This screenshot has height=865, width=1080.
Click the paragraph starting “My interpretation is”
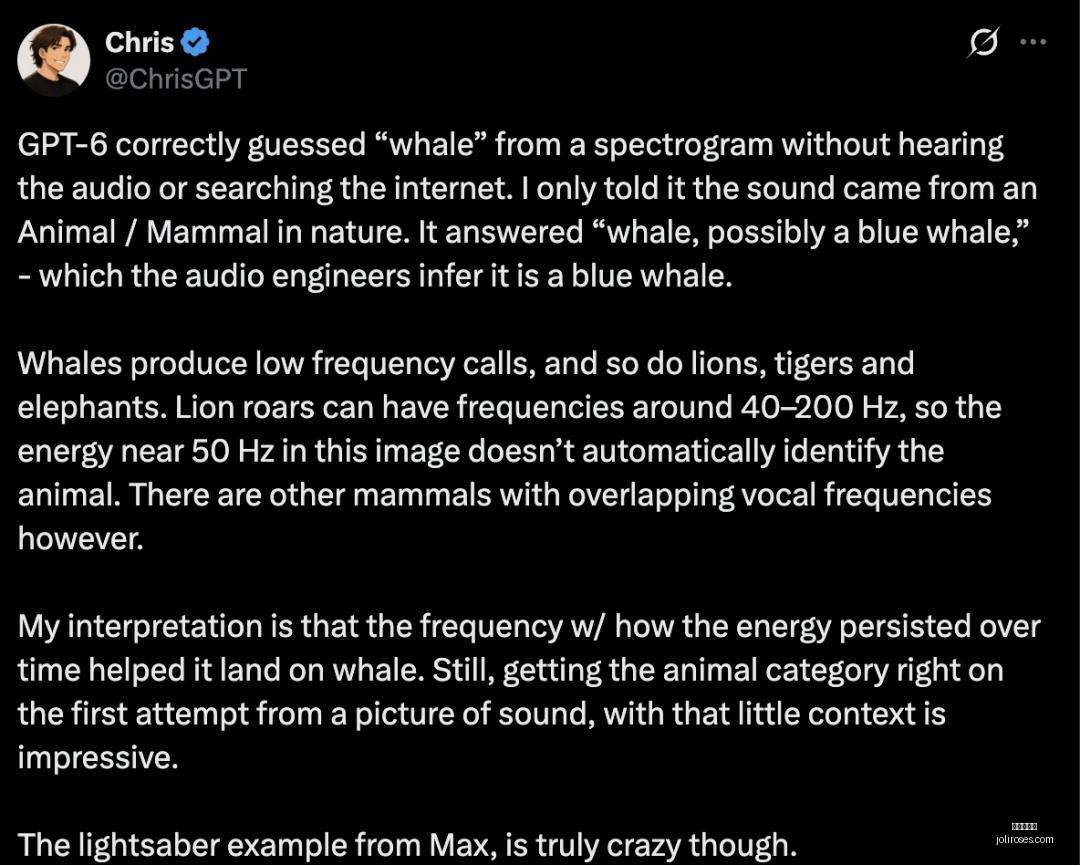coord(529,691)
